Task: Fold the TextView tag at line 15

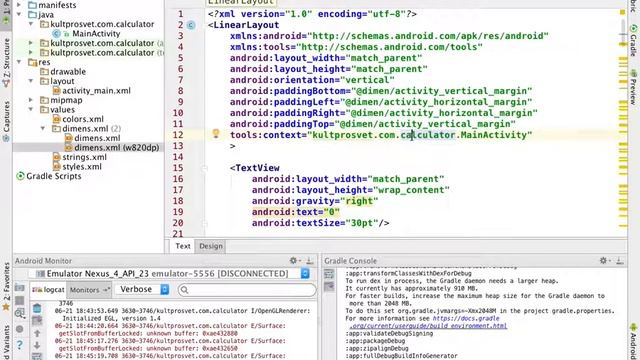Action: click(x=204, y=168)
